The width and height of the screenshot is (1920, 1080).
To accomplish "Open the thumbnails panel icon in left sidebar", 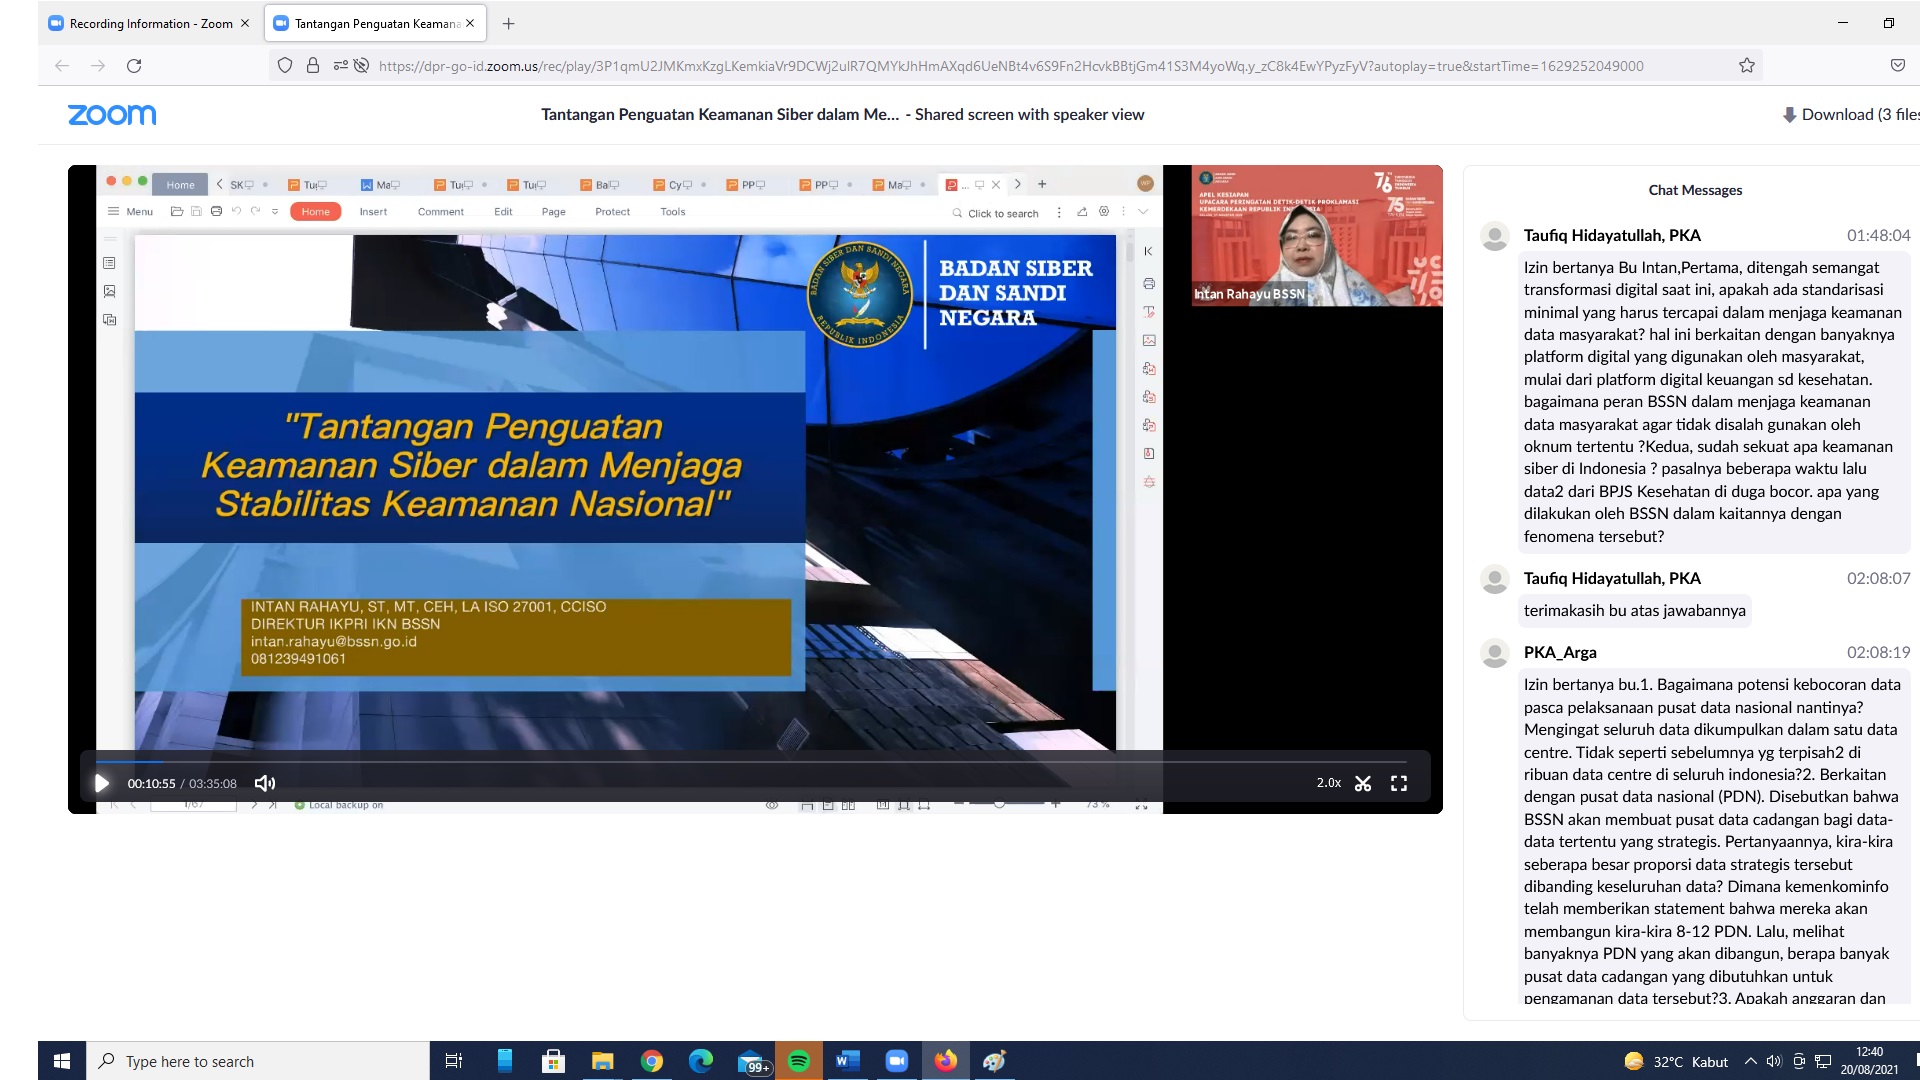I will click(x=109, y=263).
